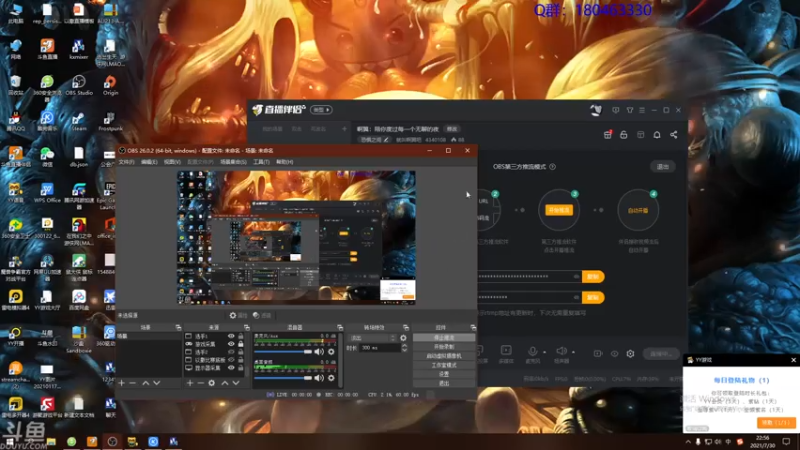Click the share icon in 直播伴侣
The width and height of the screenshot is (800, 450).
[673, 135]
